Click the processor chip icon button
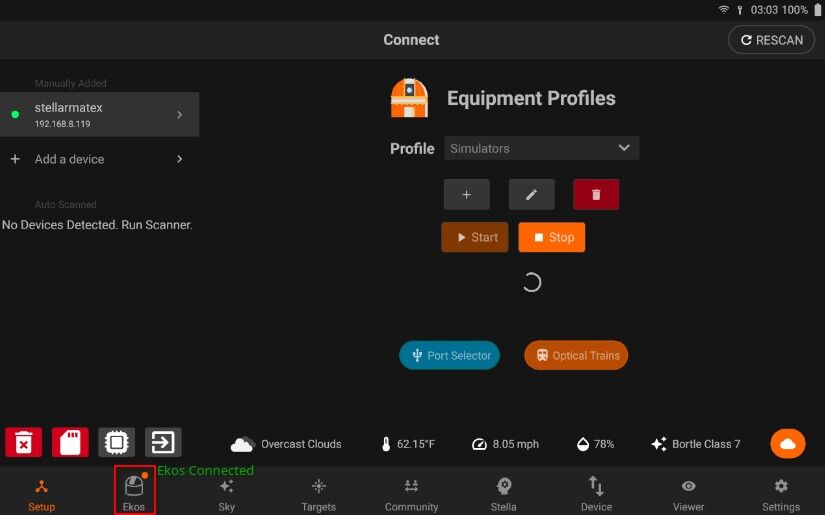Viewport: 825px width, 515px height. tap(117, 442)
